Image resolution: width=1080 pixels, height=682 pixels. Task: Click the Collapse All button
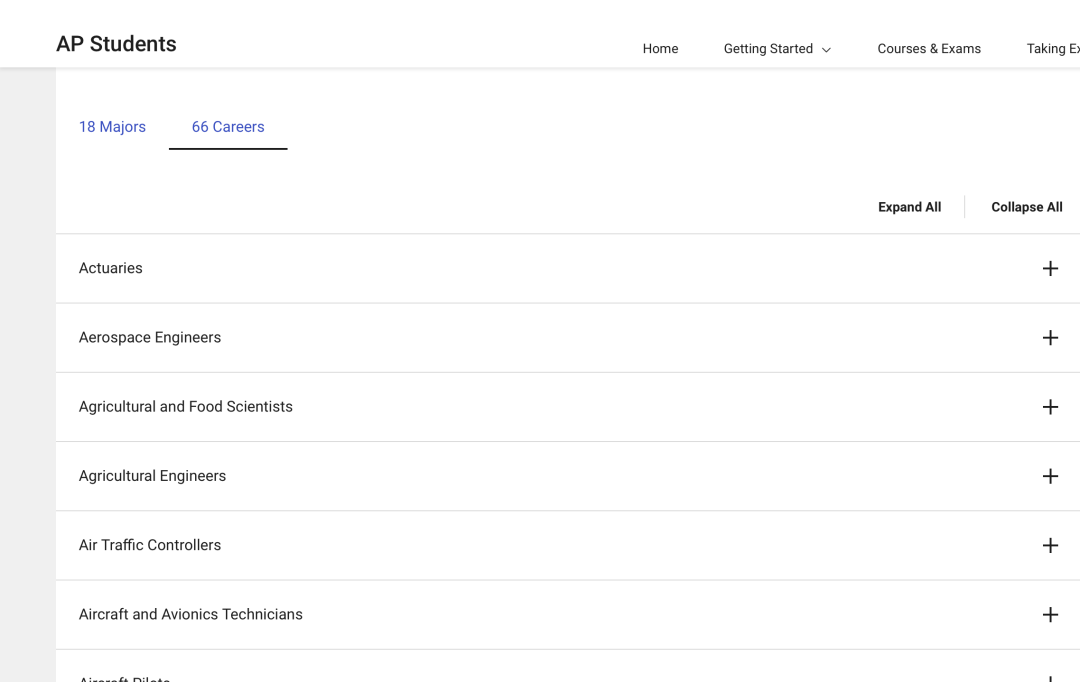(1026, 207)
